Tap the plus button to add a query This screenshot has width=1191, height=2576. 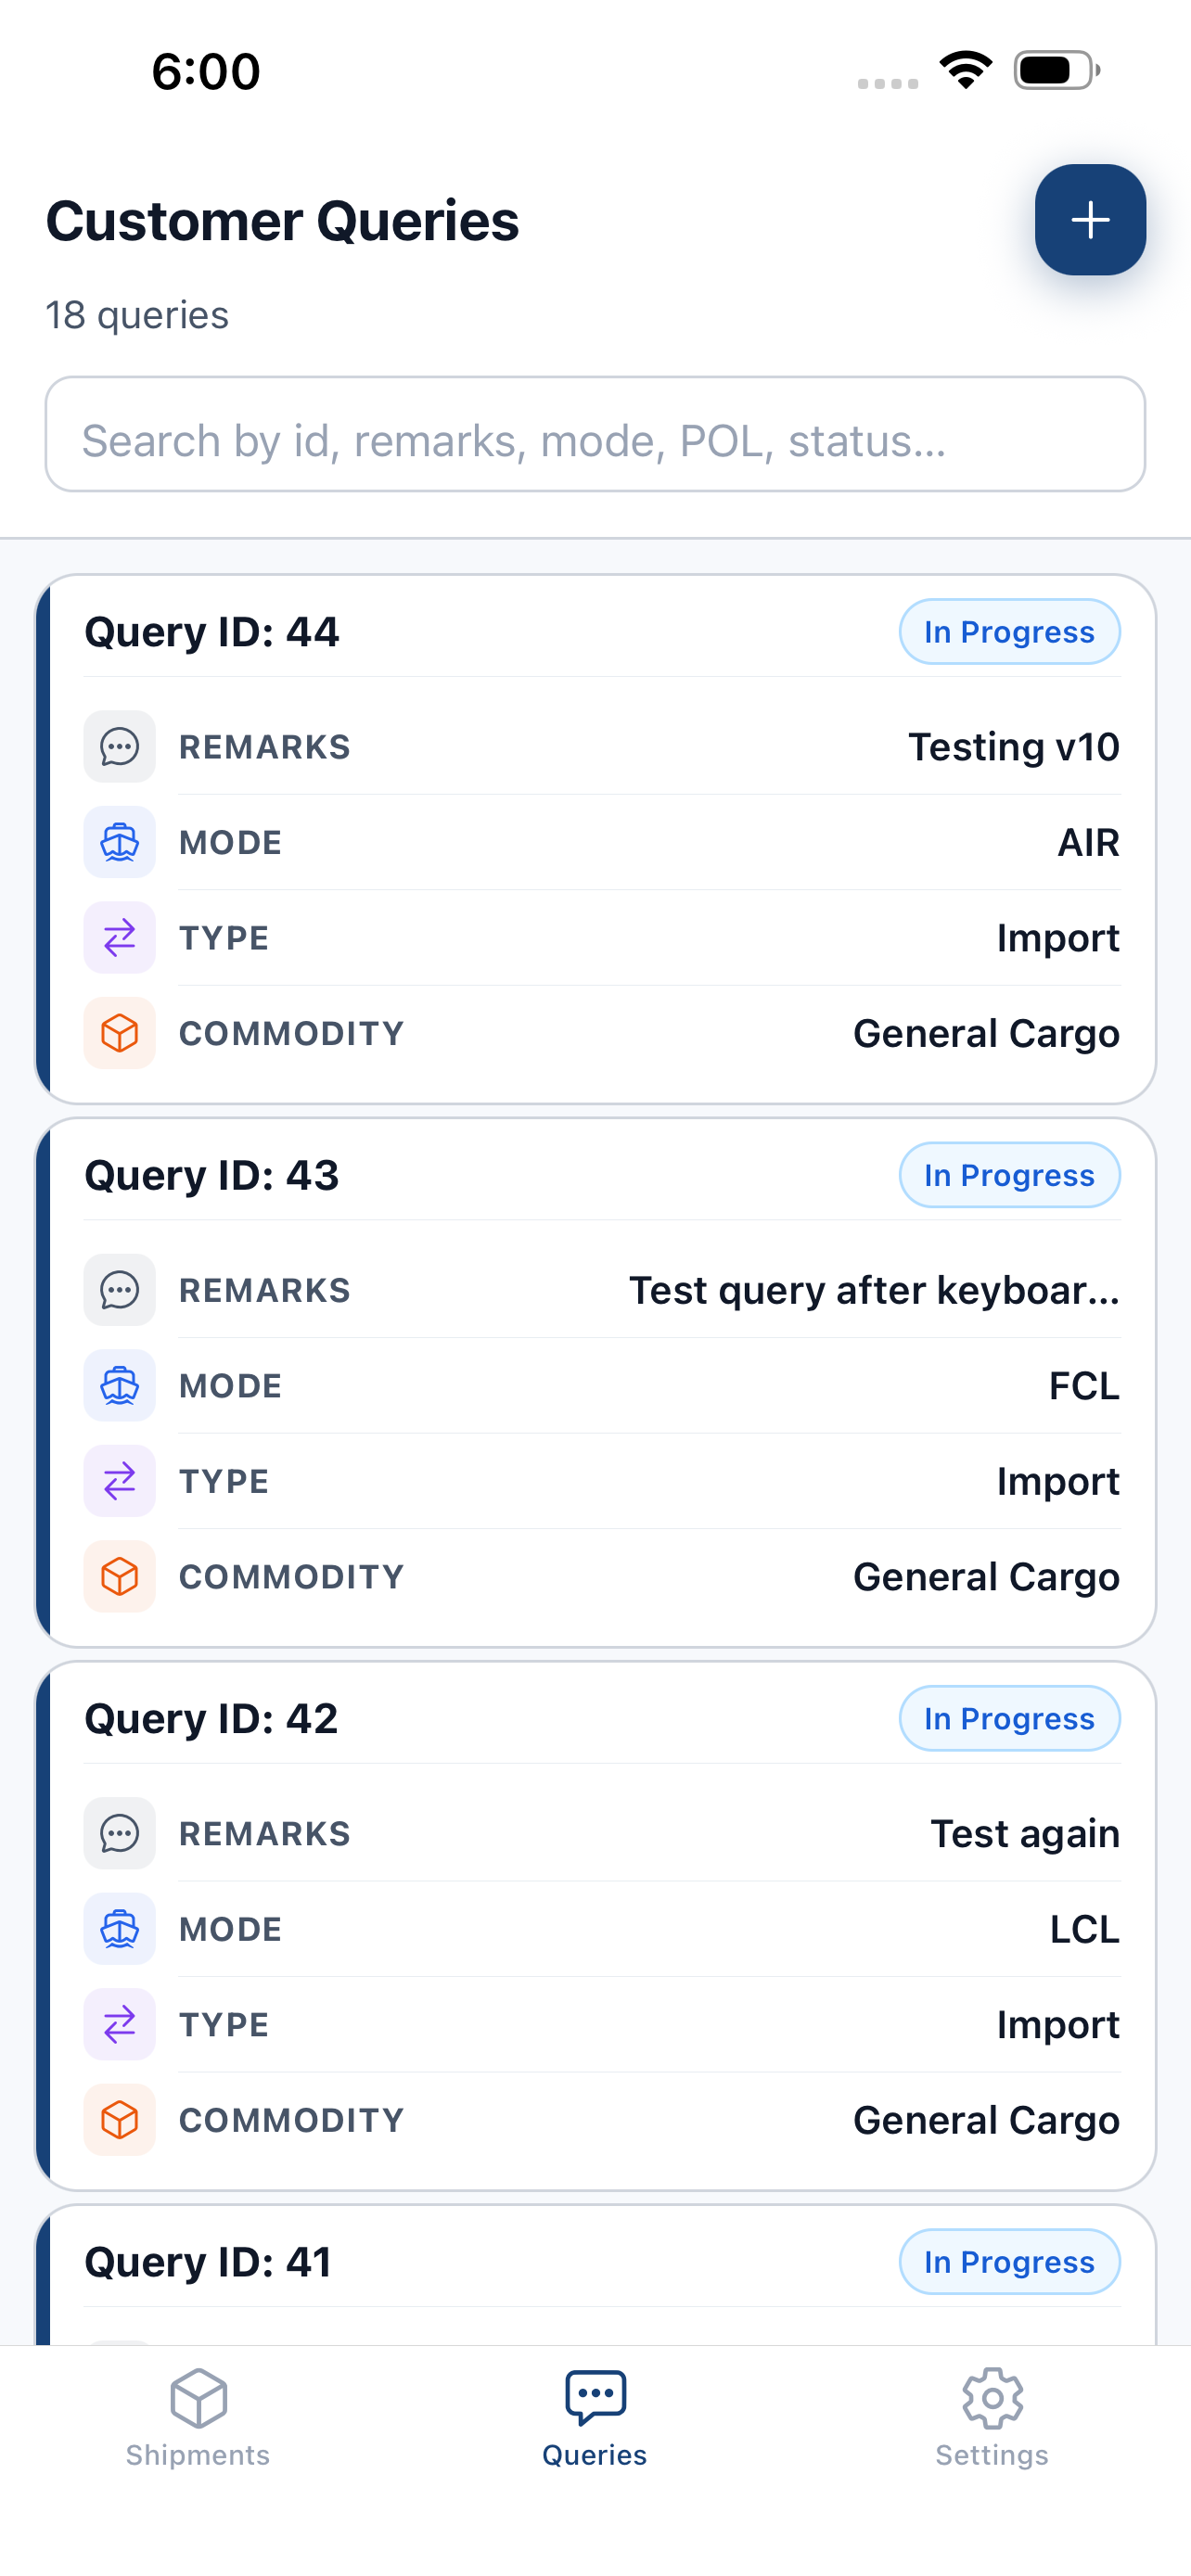pyautogui.click(x=1090, y=220)
